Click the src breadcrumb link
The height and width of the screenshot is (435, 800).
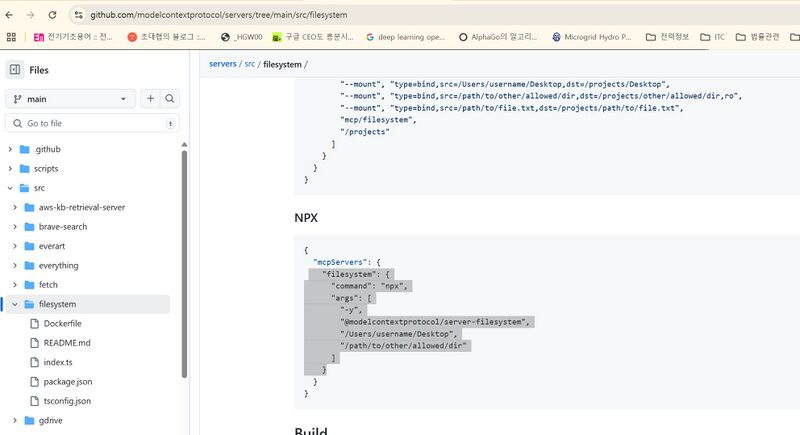[250, 64]
